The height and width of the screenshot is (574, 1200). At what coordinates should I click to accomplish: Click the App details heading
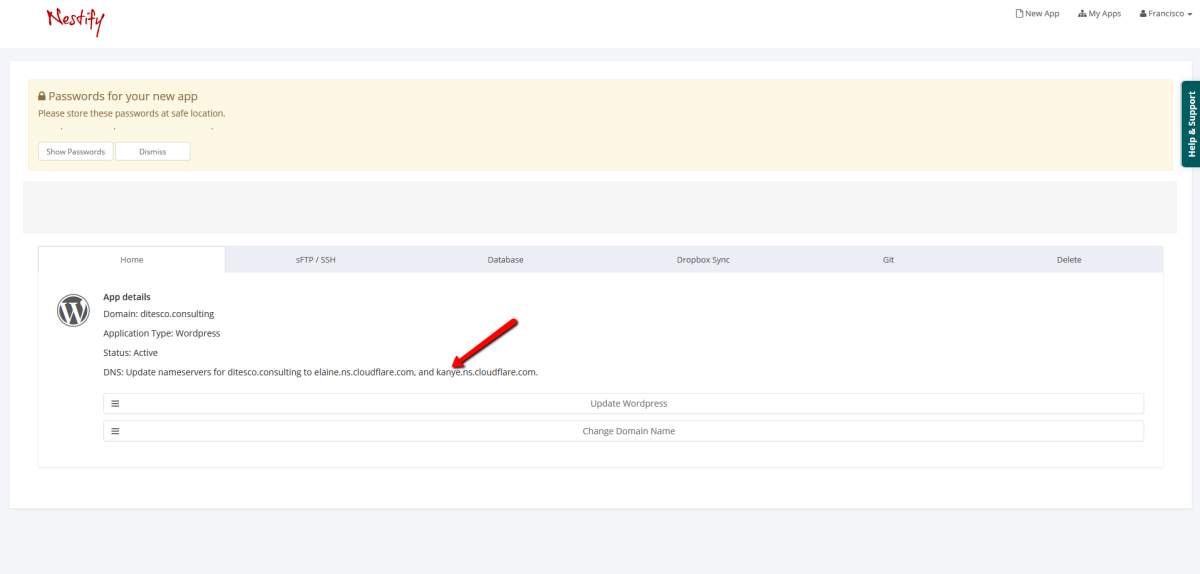pyautogui.click(x=127, y=298)
